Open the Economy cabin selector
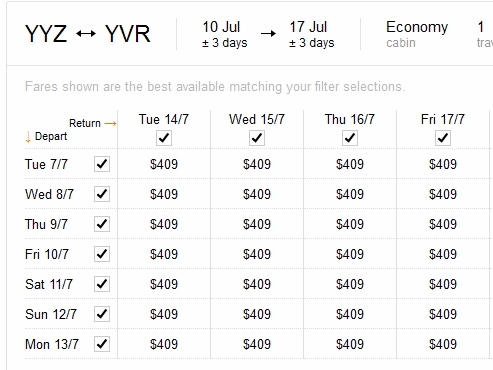Image resolution: width=493 pixels, height=370 pixels. pos(417,34)
